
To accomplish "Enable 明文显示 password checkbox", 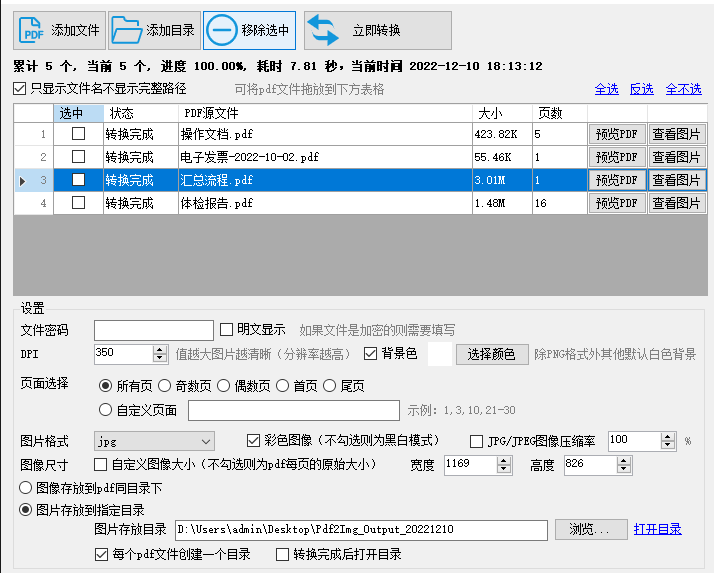I will (x=226, y=330).
